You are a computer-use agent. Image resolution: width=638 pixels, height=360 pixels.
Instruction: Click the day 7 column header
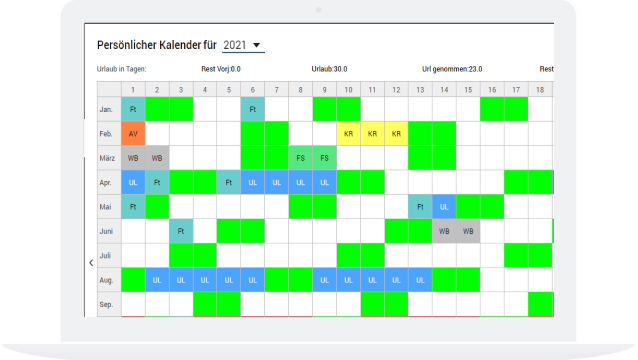pyautogui.click(x=277, y=89)
